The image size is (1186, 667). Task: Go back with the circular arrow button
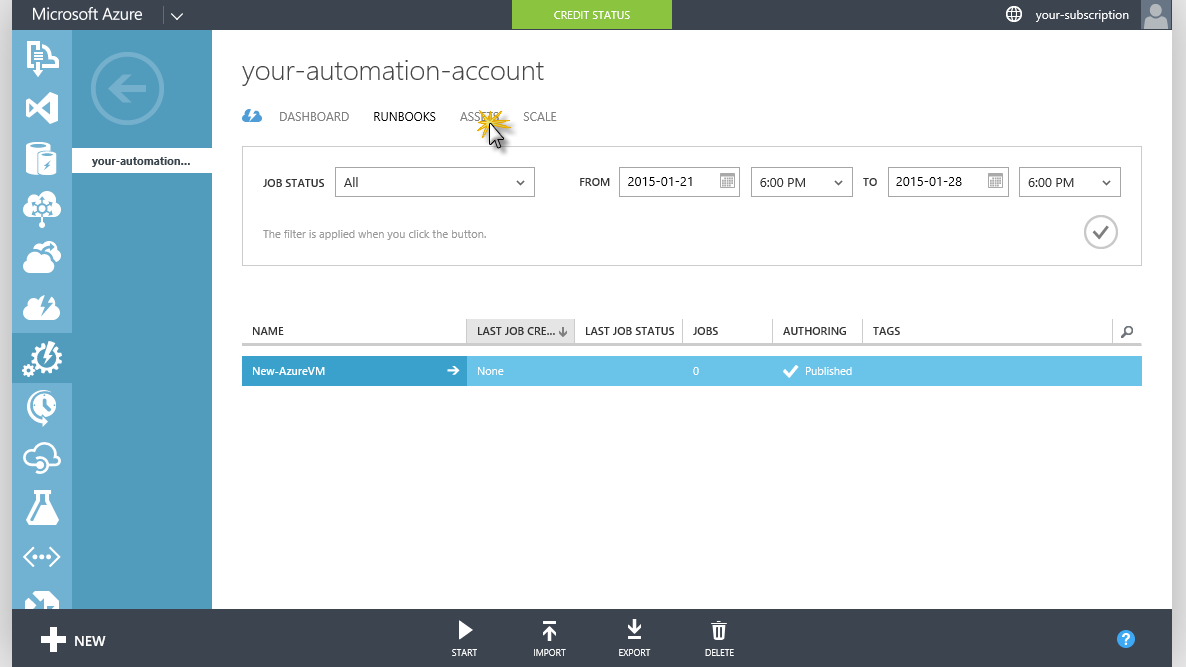(127, 88)
